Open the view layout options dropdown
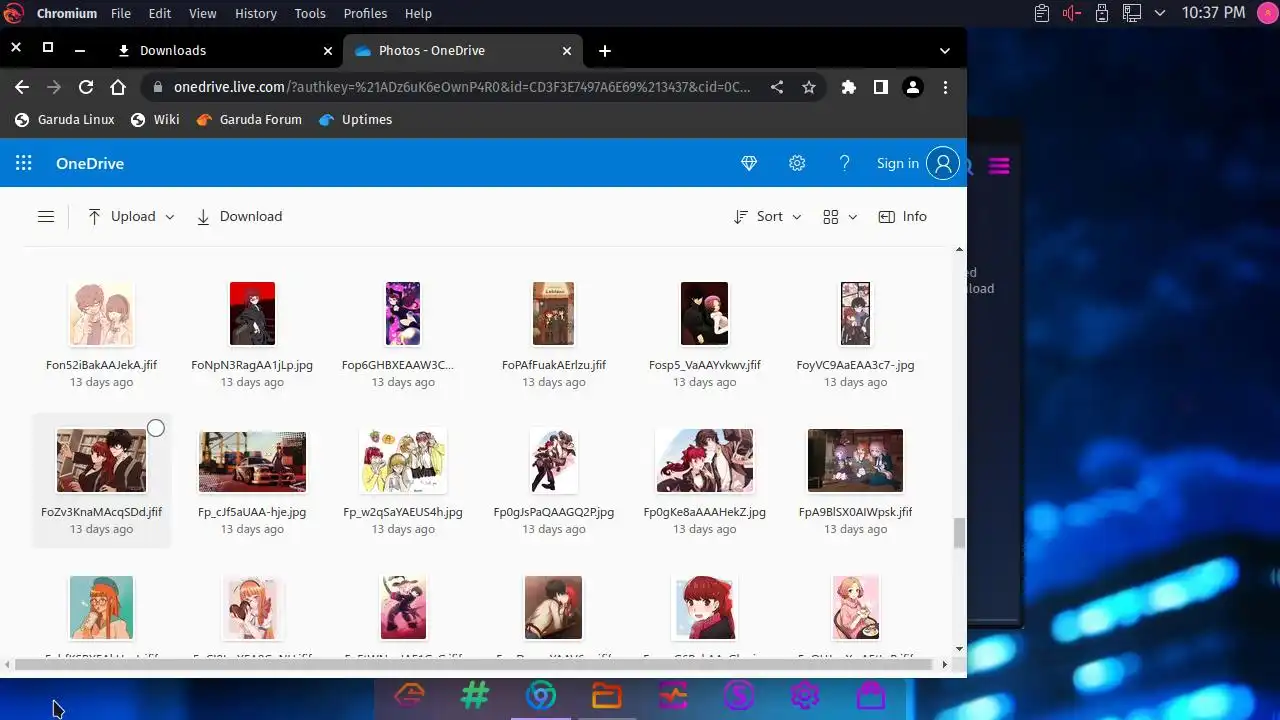1280x720 pixels. click(840, 217)
